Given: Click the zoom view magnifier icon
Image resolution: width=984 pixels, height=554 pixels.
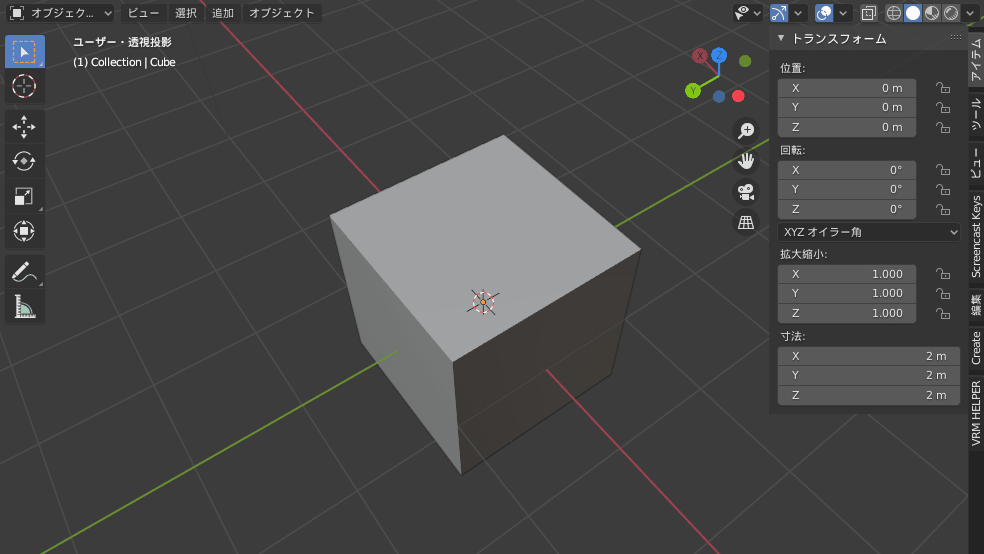Looking at the screenshot, I should [x=746, y=131].
